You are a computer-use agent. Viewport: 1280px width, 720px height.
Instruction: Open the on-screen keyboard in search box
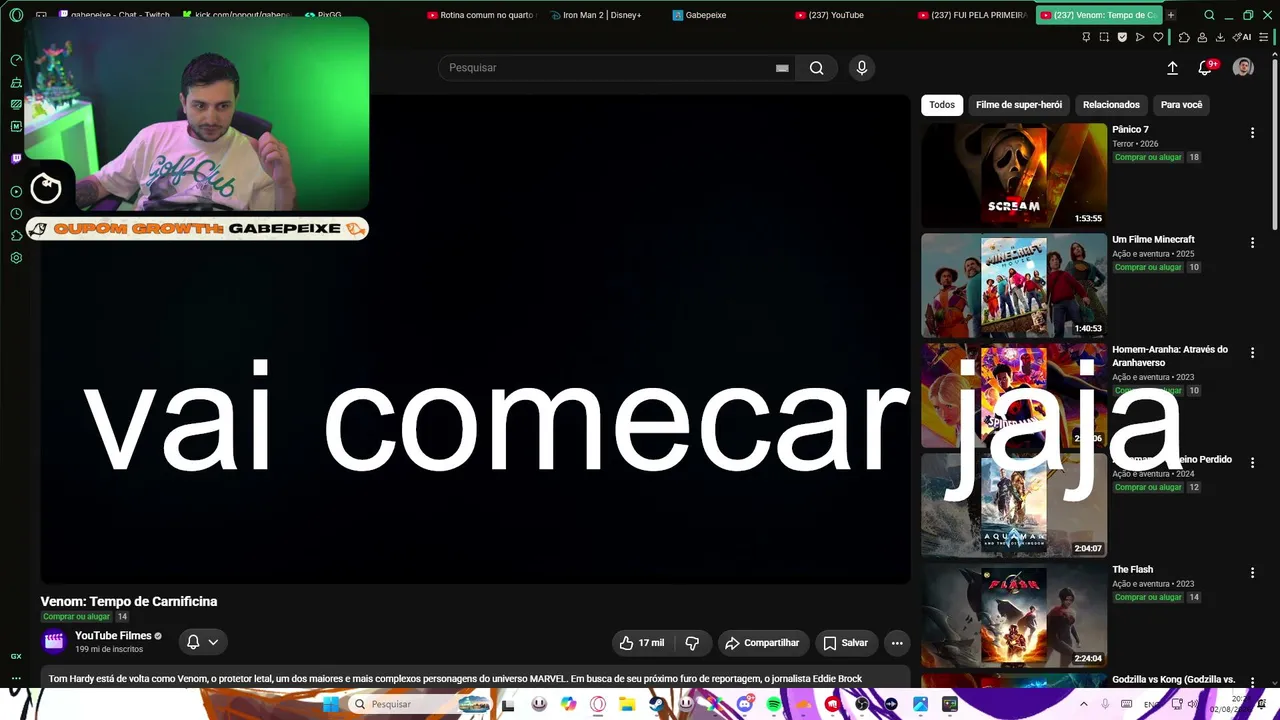(782, 68)
